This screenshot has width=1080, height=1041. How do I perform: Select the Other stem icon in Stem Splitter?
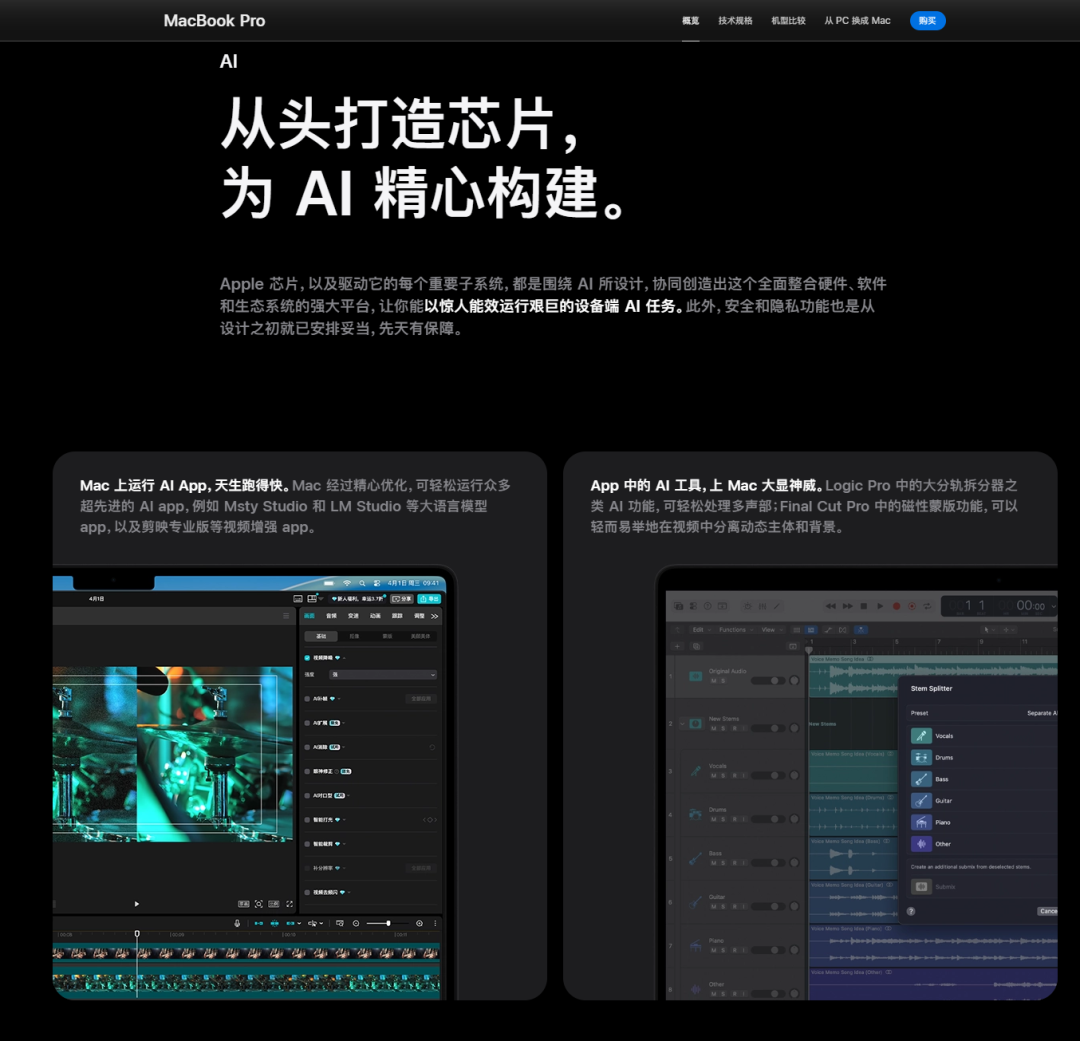921,844
